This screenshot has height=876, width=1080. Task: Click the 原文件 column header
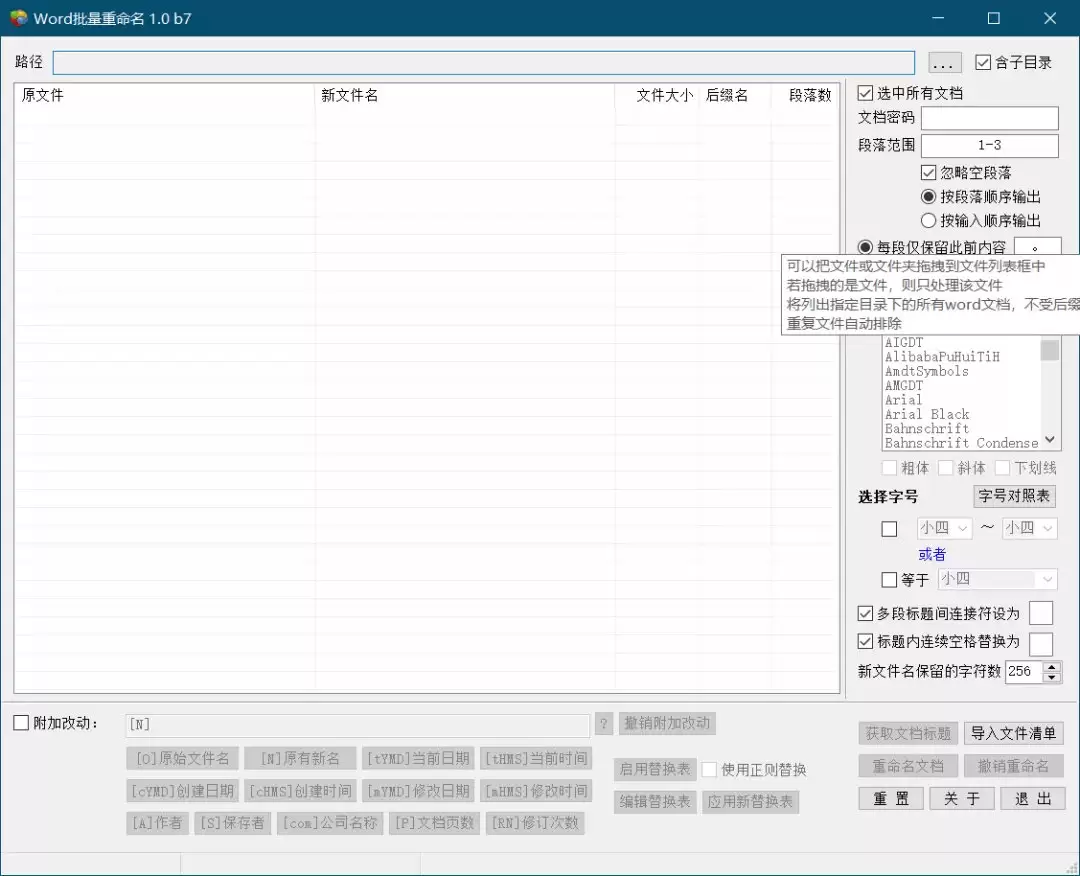164,95
